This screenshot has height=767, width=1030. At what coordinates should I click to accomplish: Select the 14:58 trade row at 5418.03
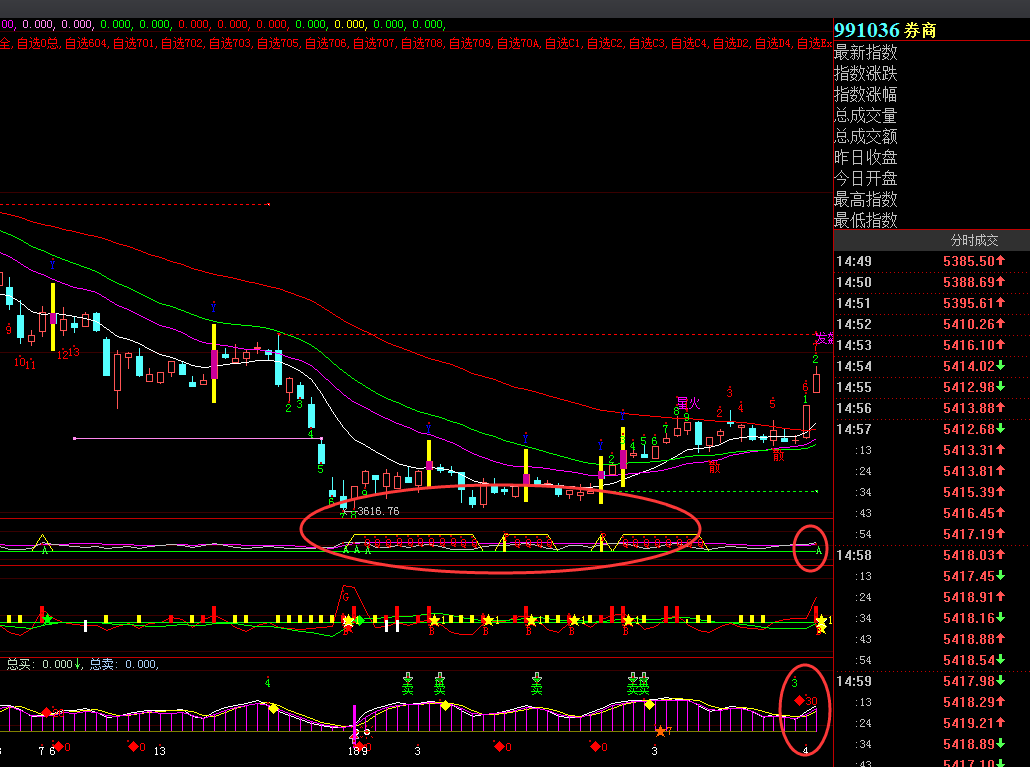pyautogui.click(x=931, y=555)
